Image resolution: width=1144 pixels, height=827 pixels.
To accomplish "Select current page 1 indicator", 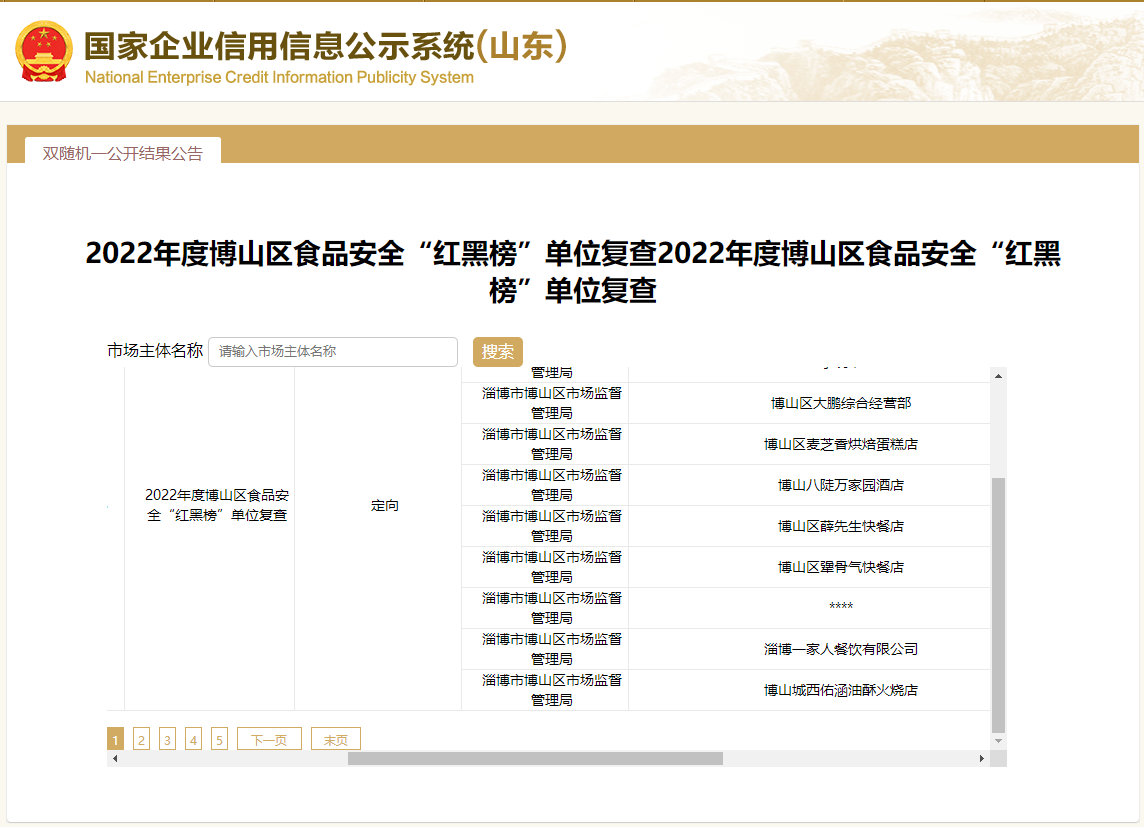I will click(115, 740).
